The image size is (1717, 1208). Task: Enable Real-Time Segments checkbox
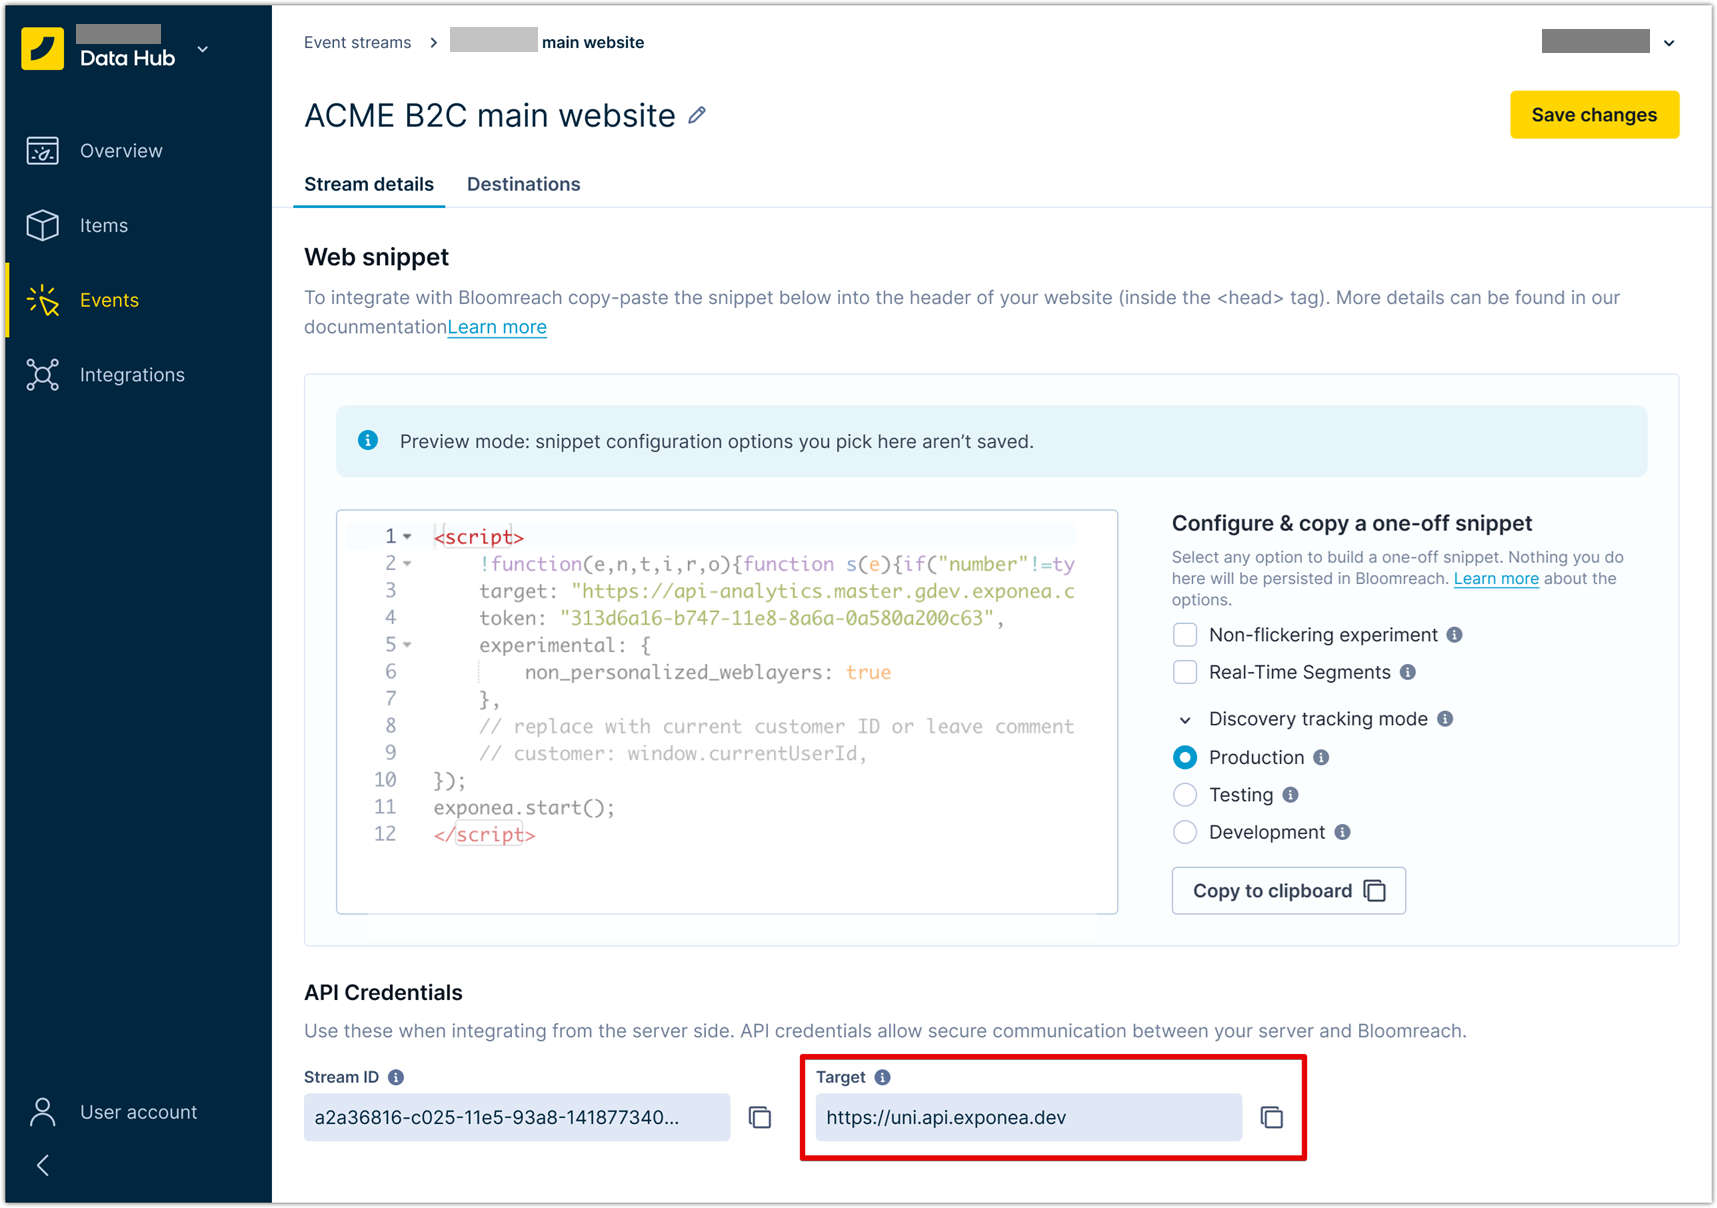1185,672
